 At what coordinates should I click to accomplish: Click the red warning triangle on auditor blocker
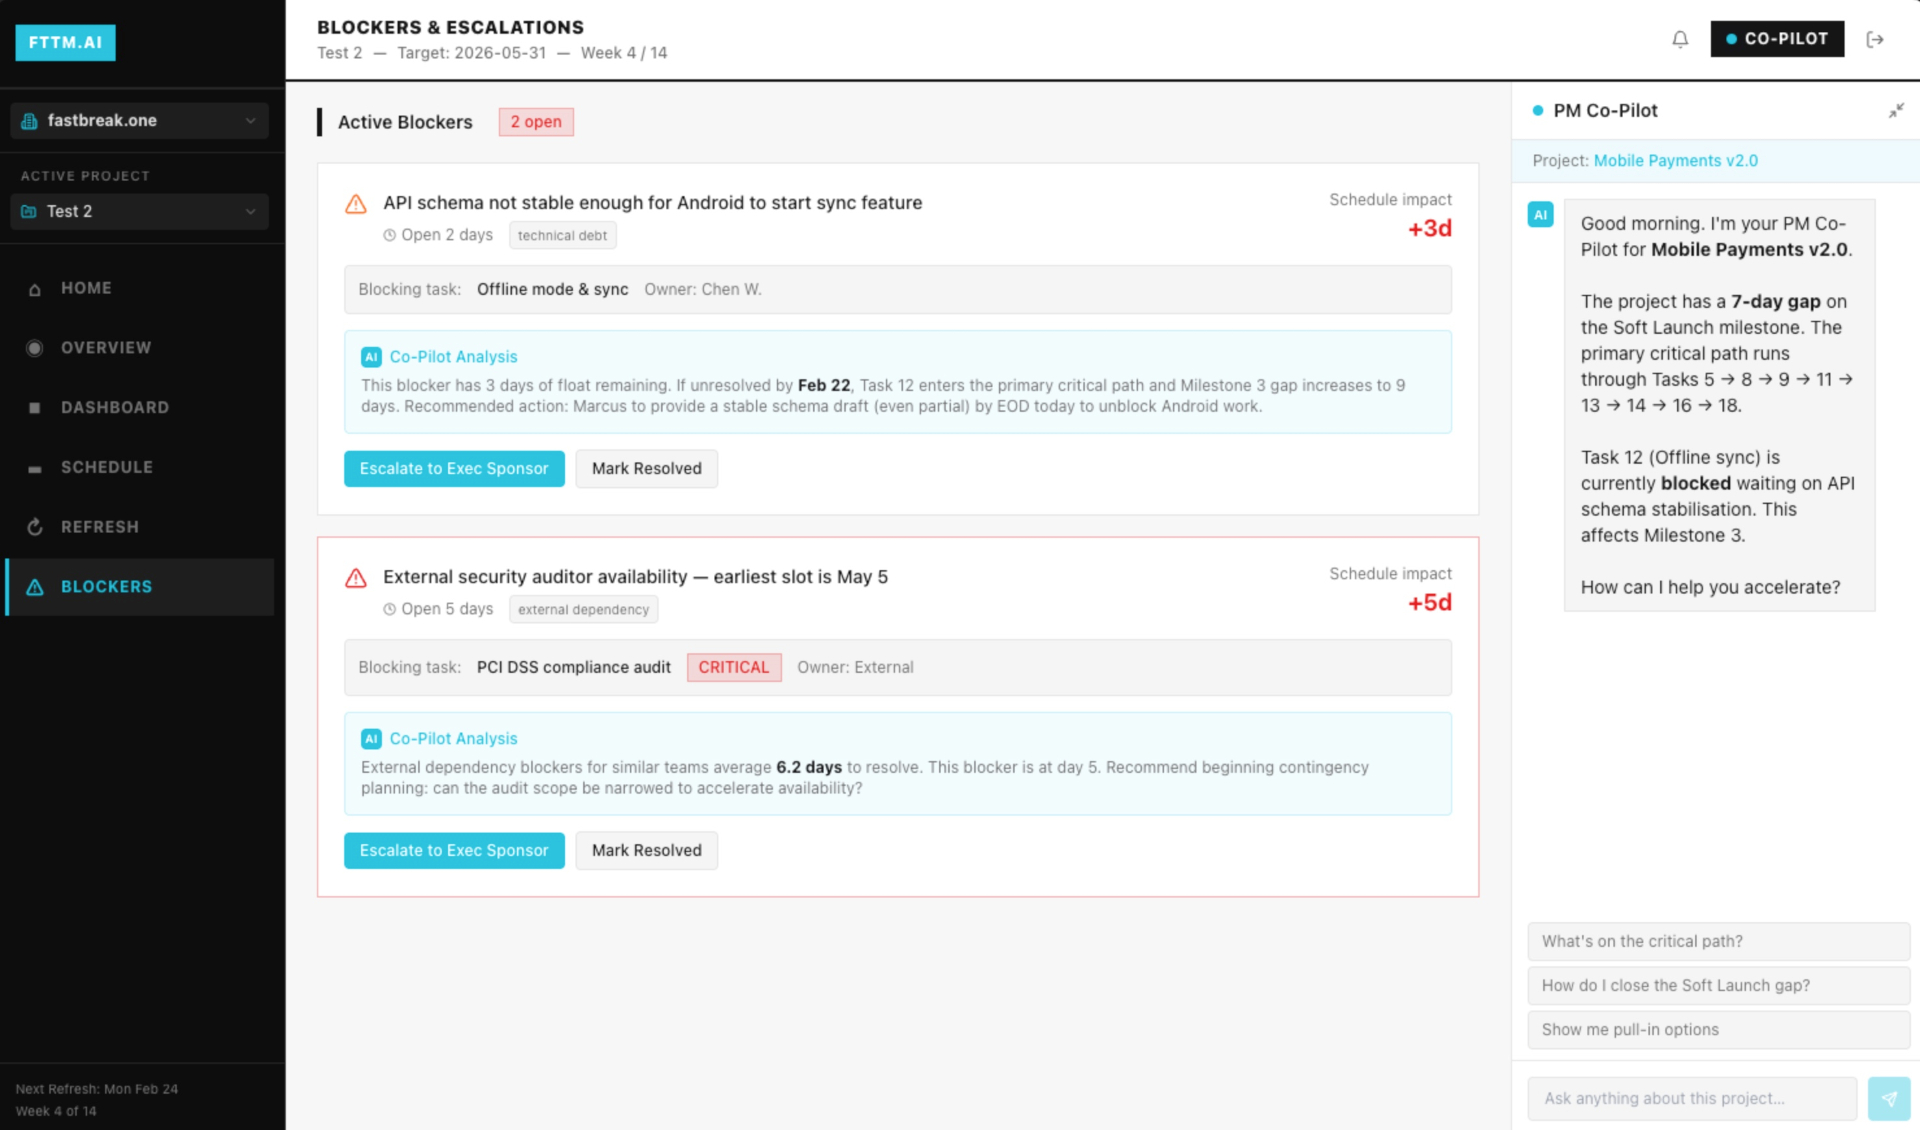[356, 578]
